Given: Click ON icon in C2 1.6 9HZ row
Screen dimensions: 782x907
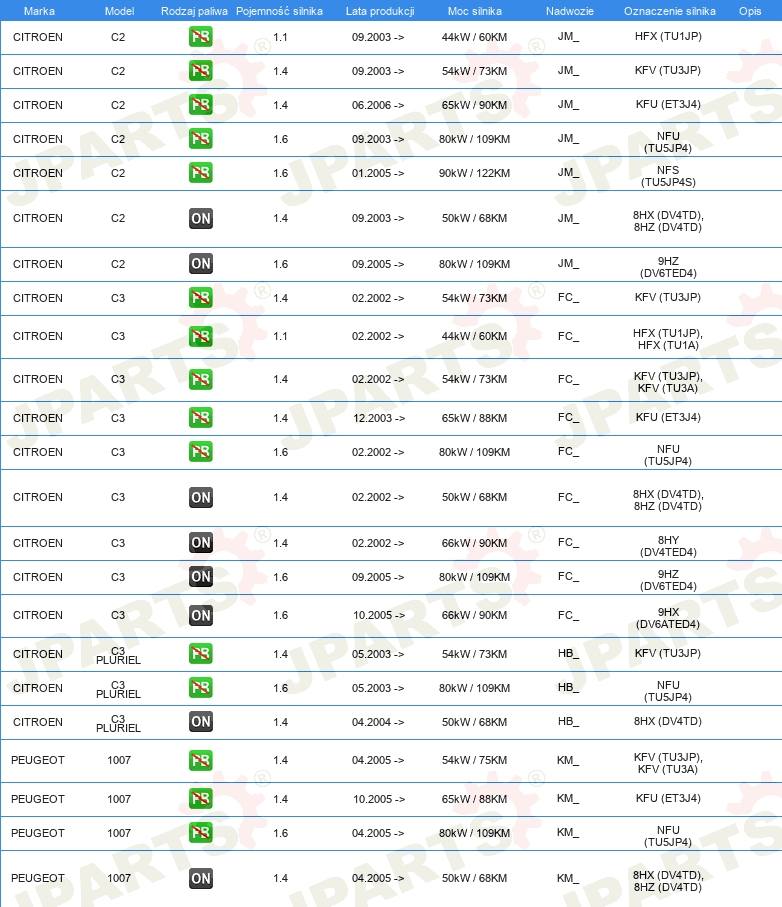Looking at the screenshot, I should 201,264.
